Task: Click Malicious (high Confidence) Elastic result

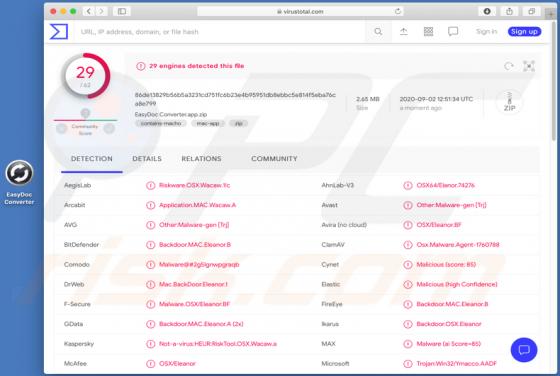Action: pyautogui.click(x=457, y=284)
